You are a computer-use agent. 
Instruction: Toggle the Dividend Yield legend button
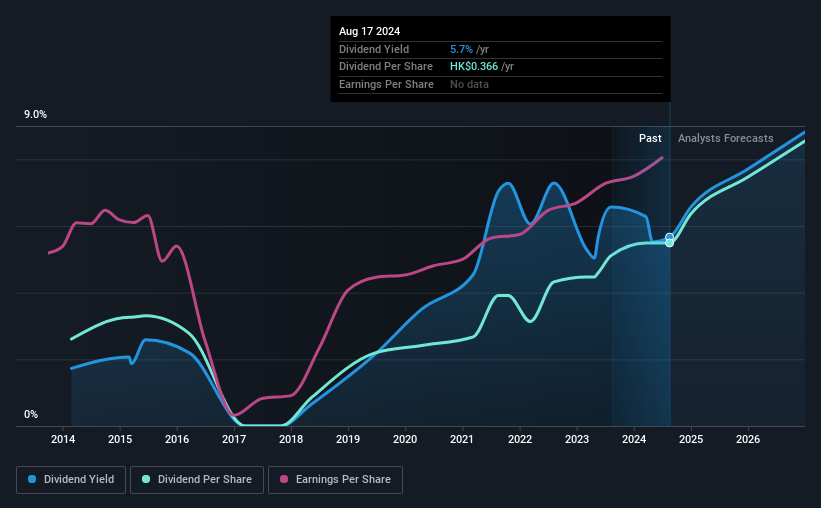point(71,480)
